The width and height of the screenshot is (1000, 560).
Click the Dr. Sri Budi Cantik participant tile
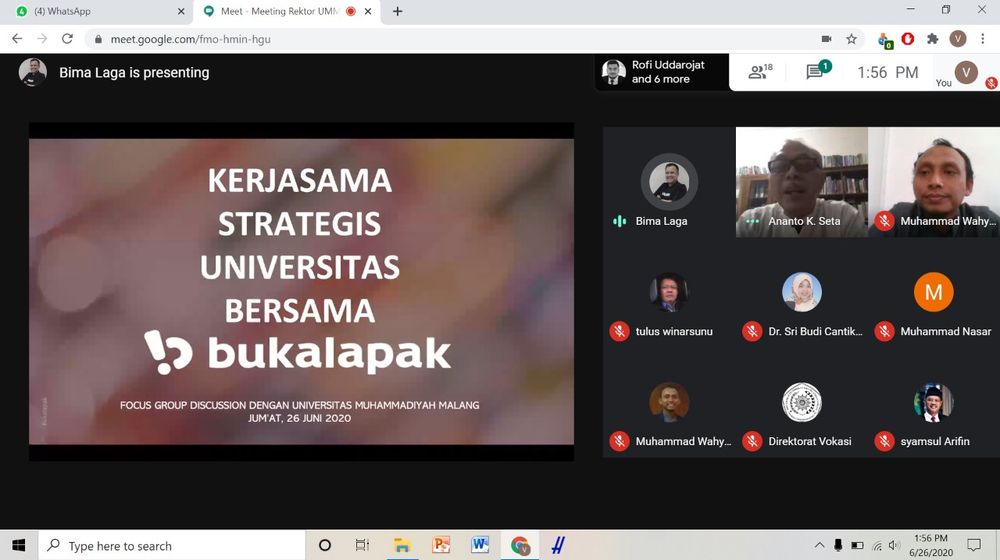(x=802, y=292)
